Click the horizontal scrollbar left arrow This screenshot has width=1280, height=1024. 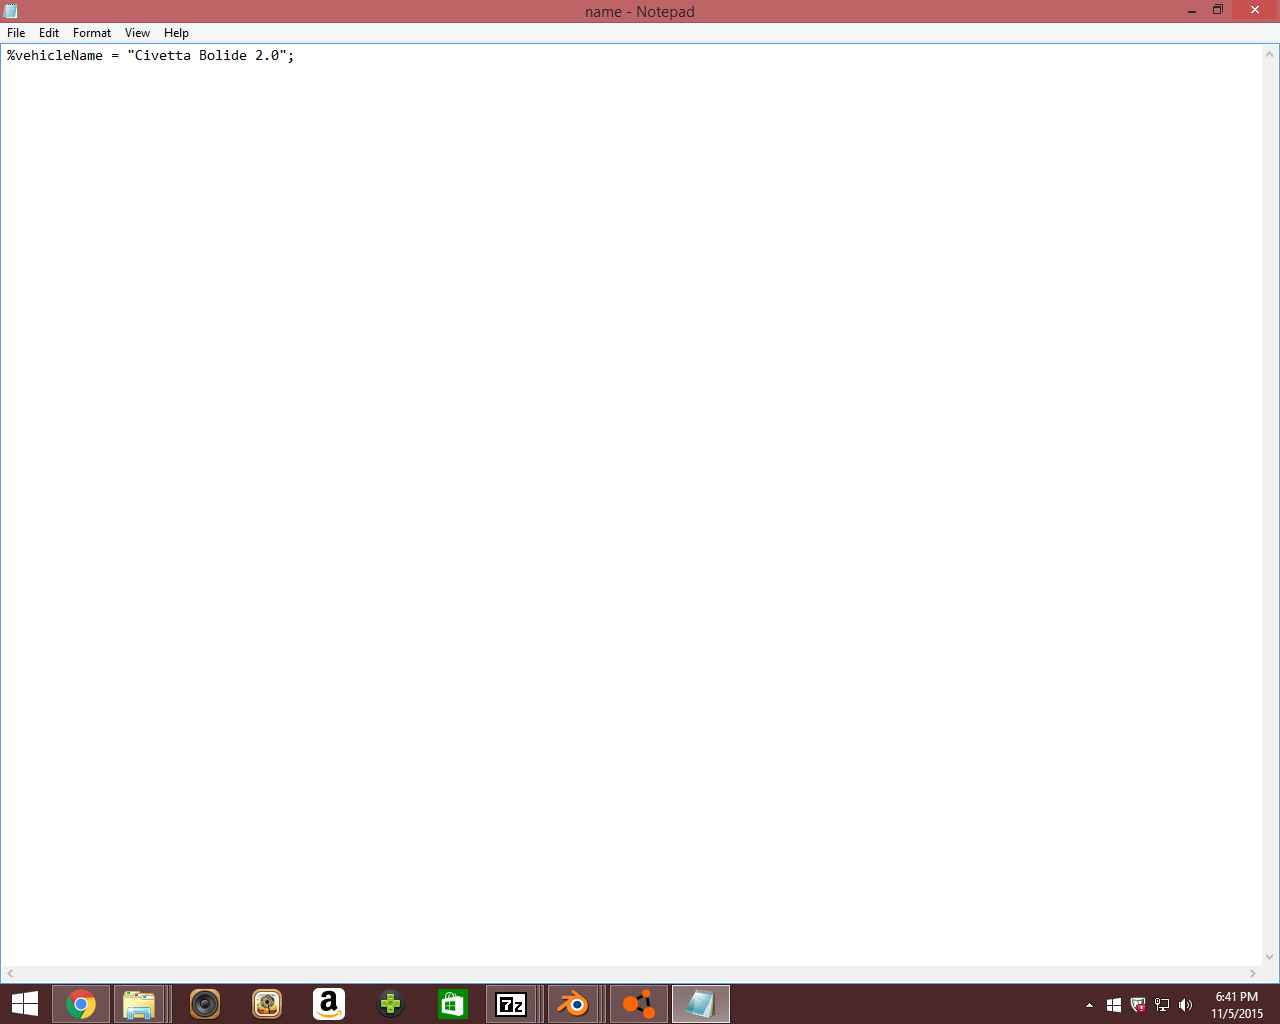(10, 973)
